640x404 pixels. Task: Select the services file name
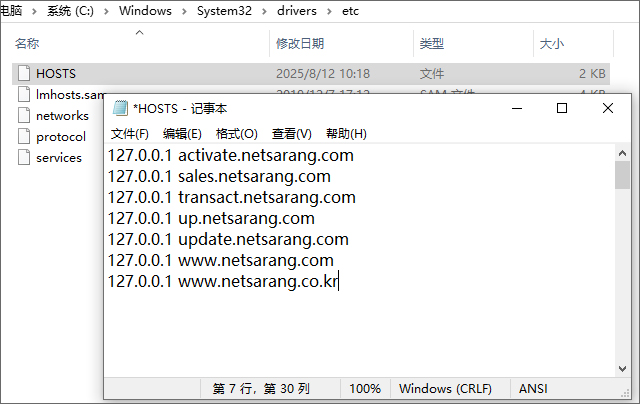(x=59, y=158)
